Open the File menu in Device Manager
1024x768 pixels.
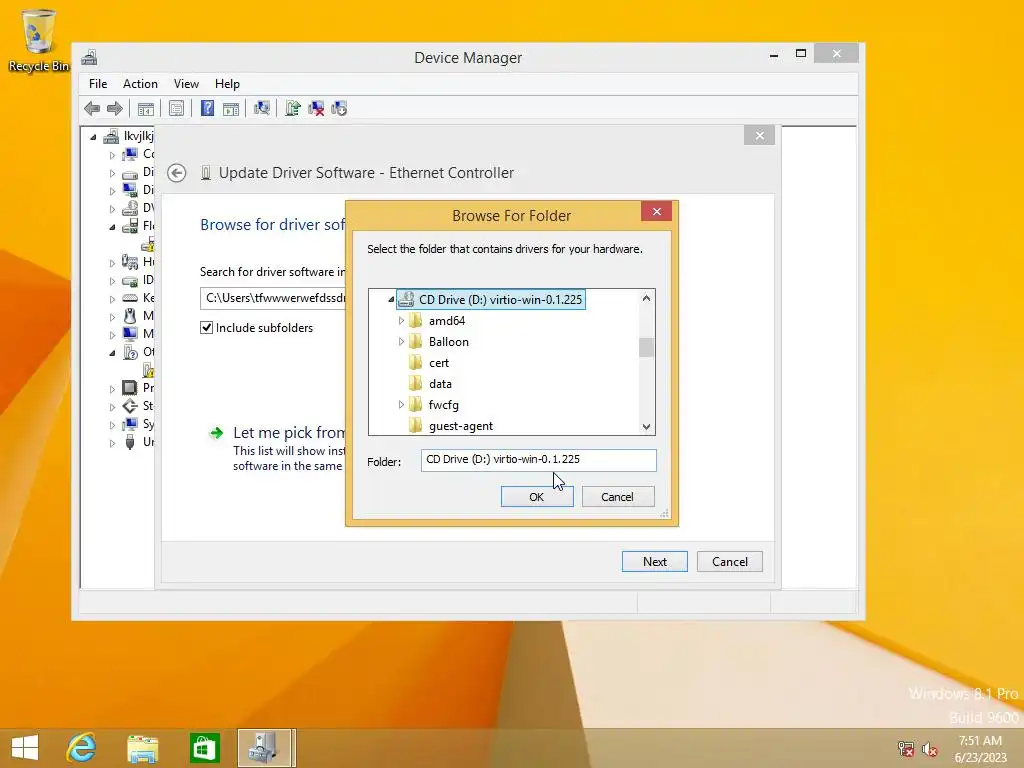(x=98, y=84)
